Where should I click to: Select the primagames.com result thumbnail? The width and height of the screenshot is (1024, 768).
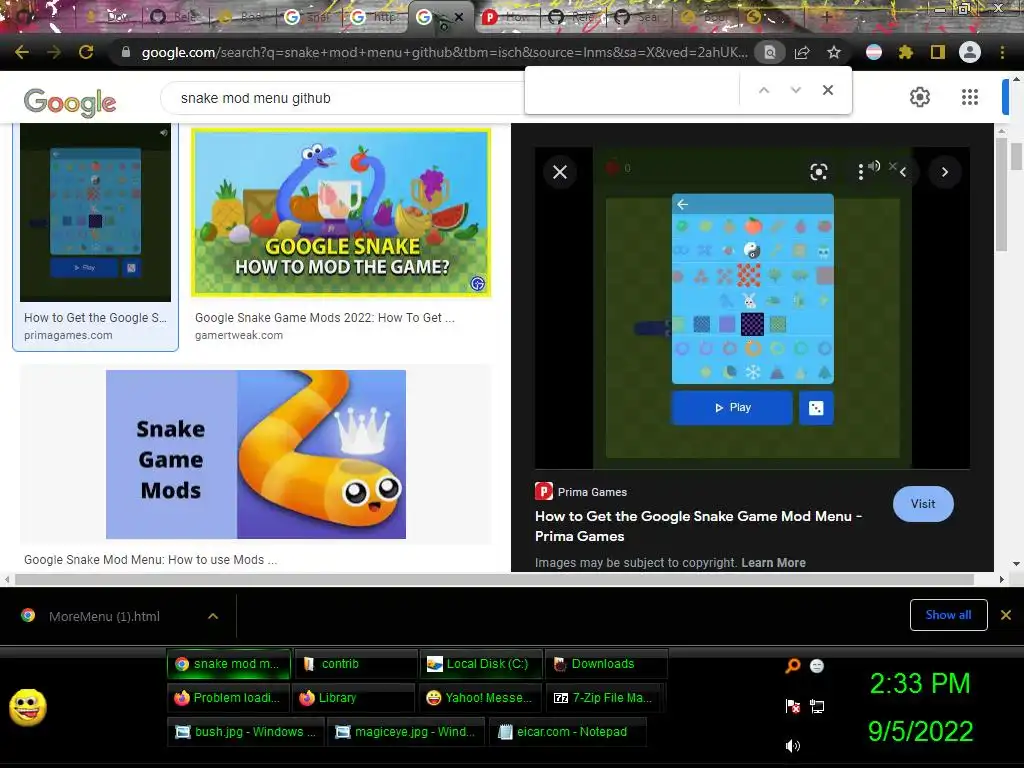click(95, 212)
